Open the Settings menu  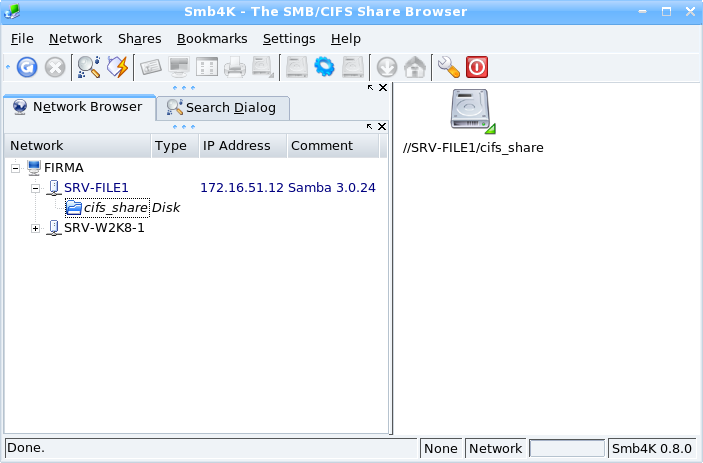289,39
